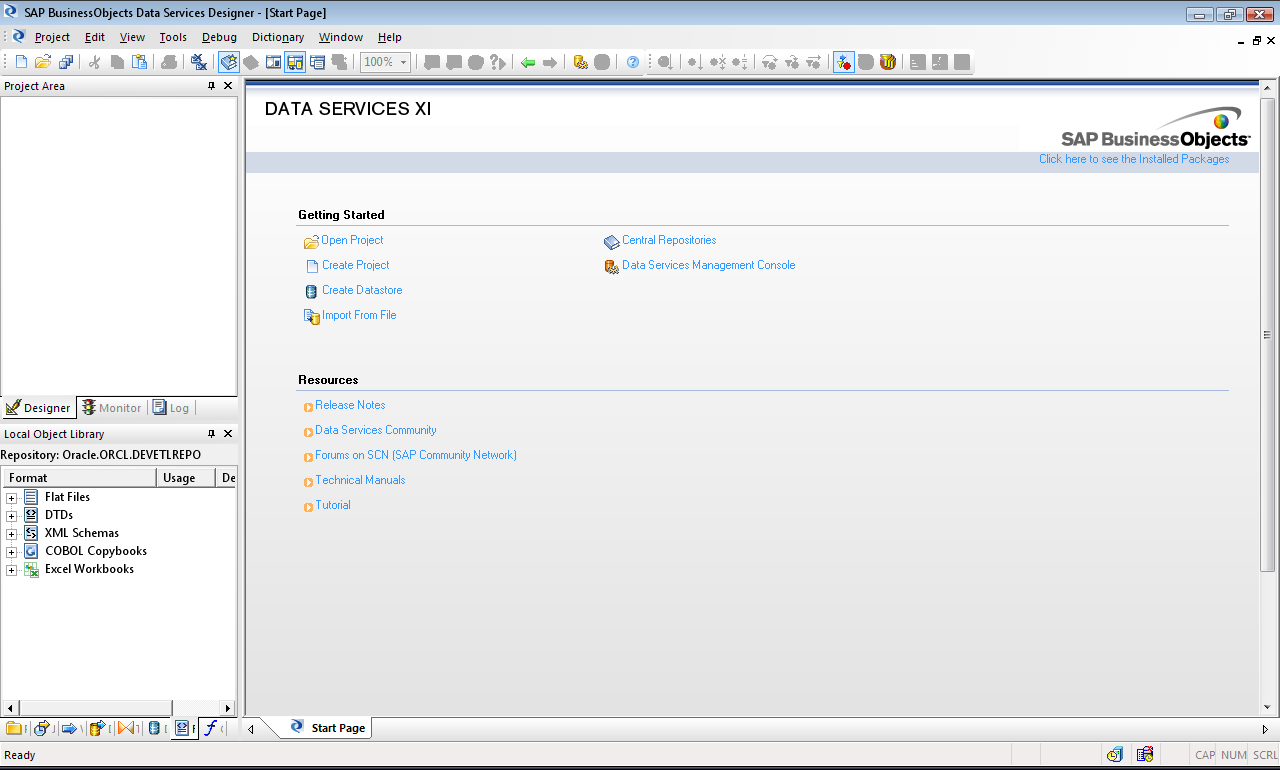Click the Save All toolbar icon
The height and width of the screenshot is (770, 1280).
pos(66,62)
